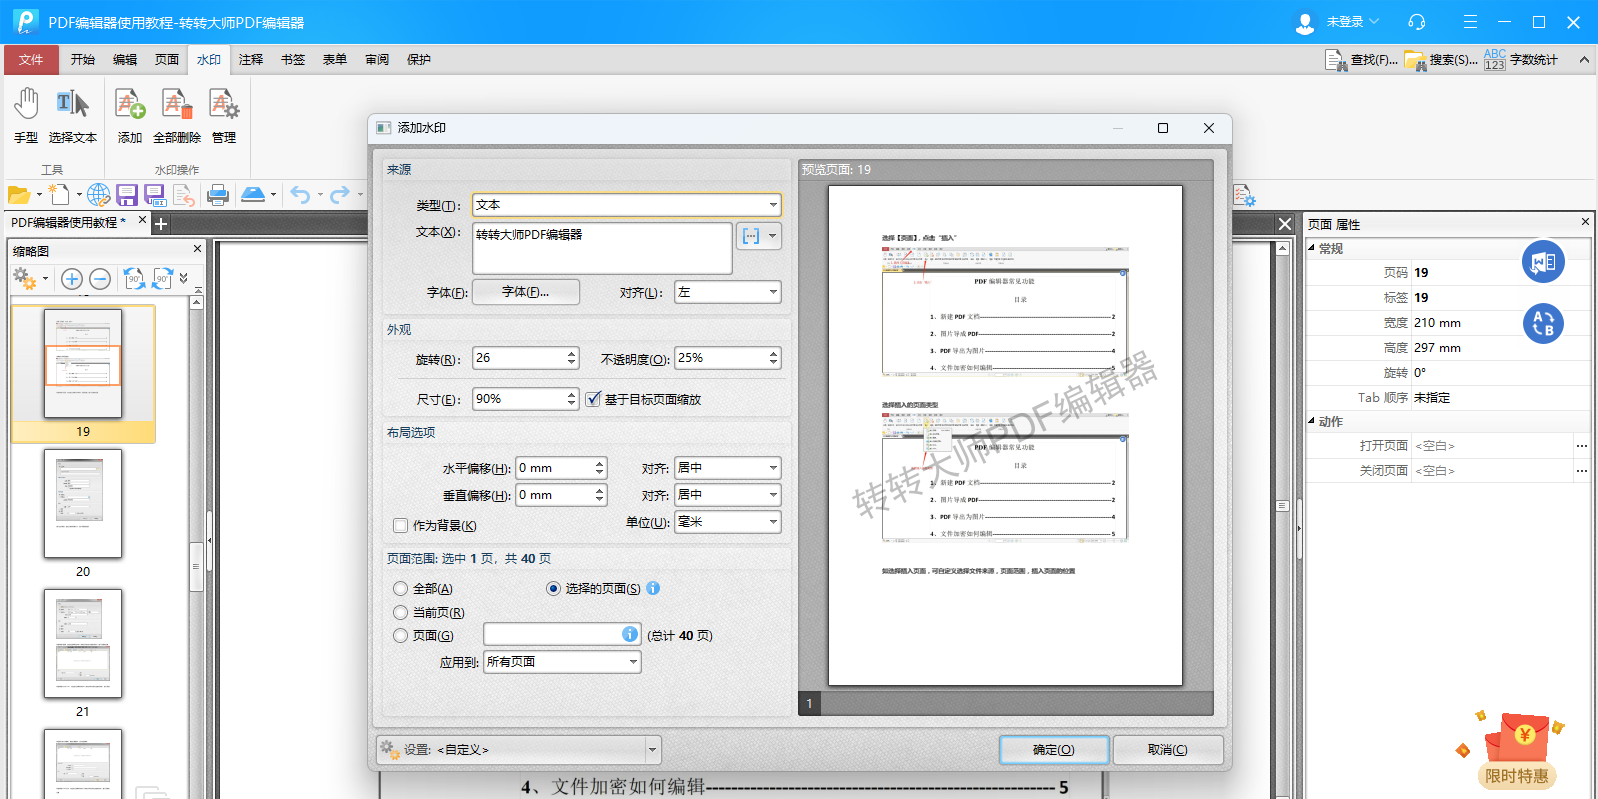Switch to the 注释 ribbon tab

click(x=251, y=60)
